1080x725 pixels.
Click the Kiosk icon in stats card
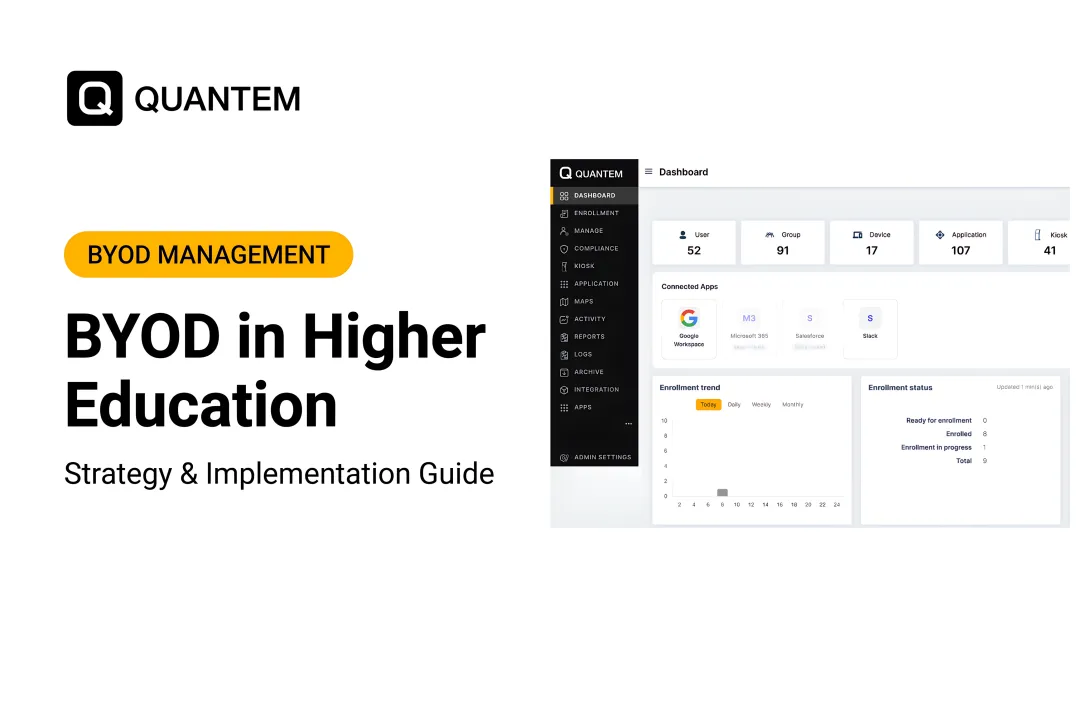[x=1037, y=235]
